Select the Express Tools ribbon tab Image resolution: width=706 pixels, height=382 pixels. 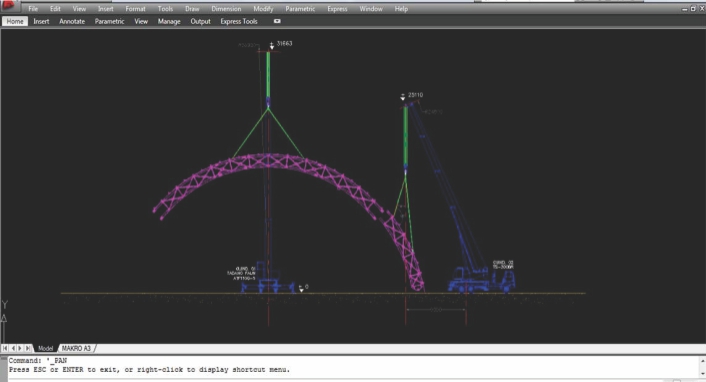point(239,21)
